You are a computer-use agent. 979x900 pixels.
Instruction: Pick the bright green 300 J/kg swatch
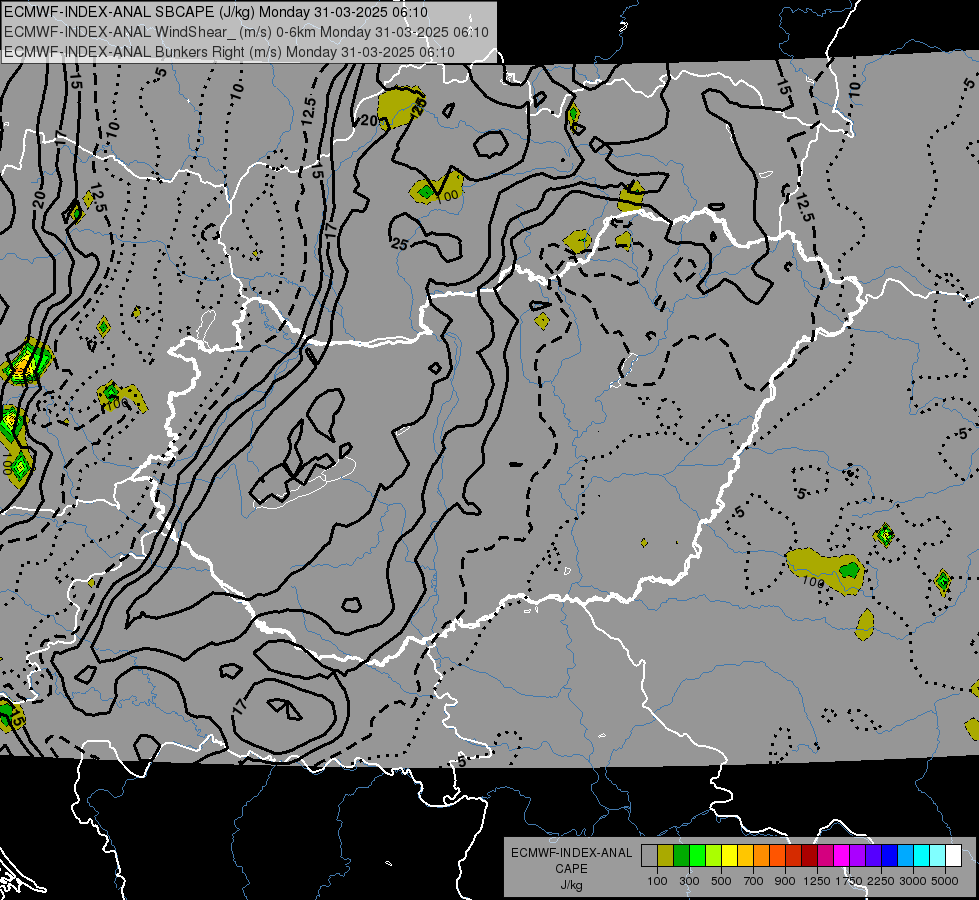click(x=697, y=855)
